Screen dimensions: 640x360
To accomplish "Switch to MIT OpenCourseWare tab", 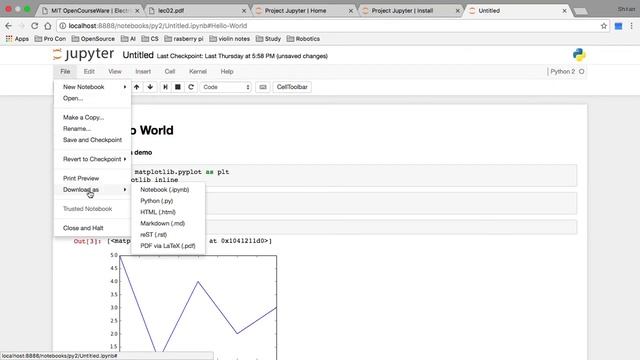I will (90, 11).
